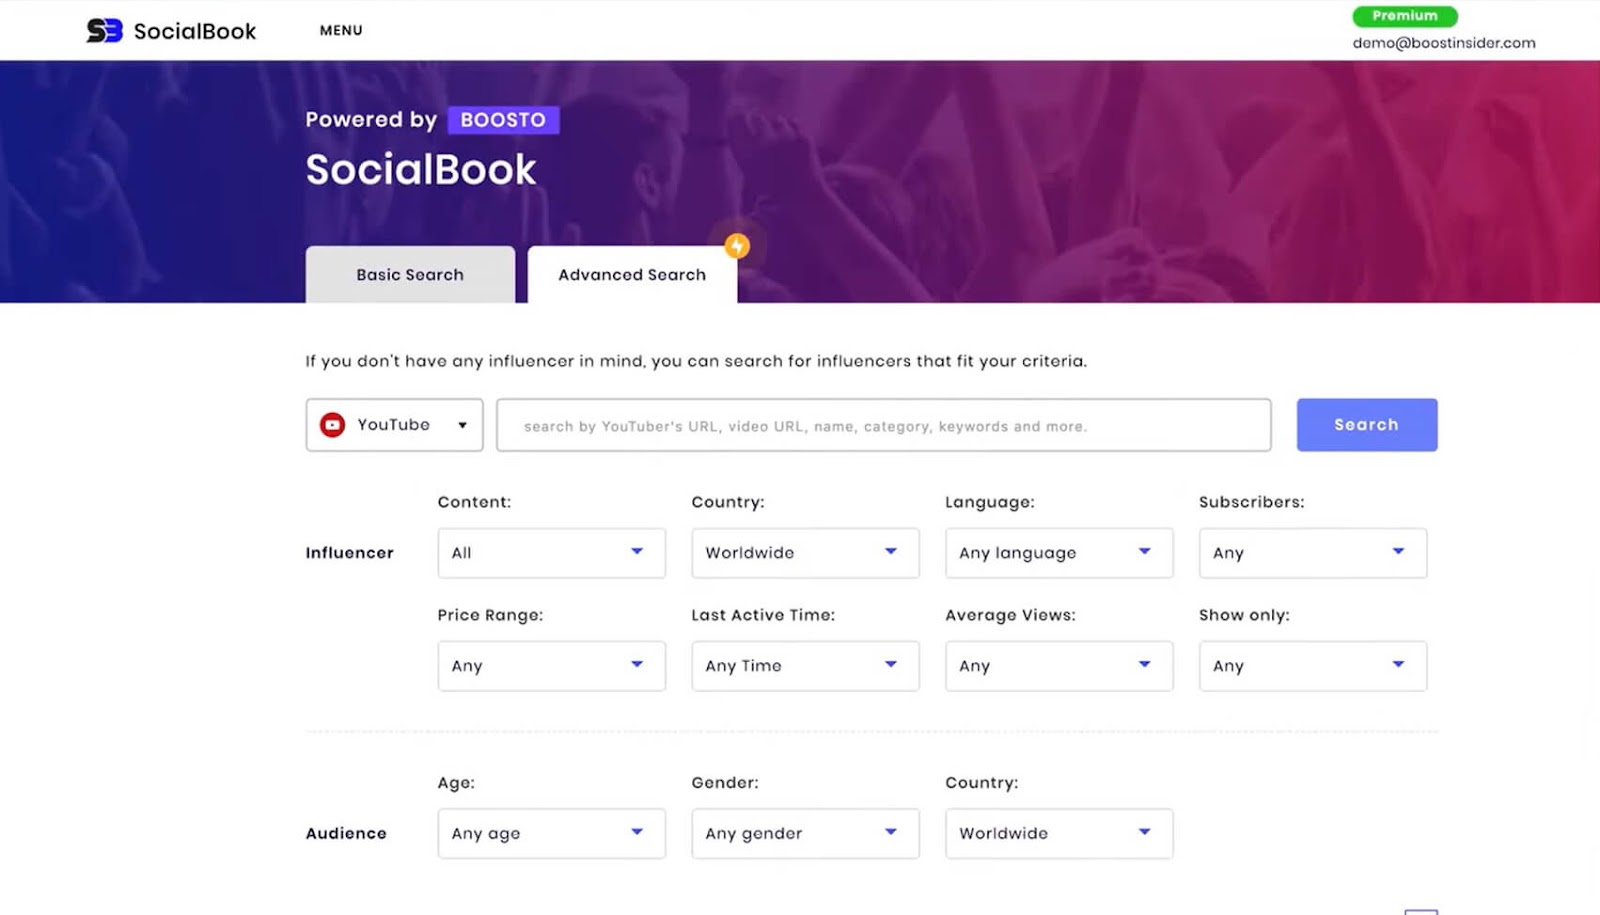Click the red YouTube platform icon
The image size is (1600, 915).
[x=332, y=425]
